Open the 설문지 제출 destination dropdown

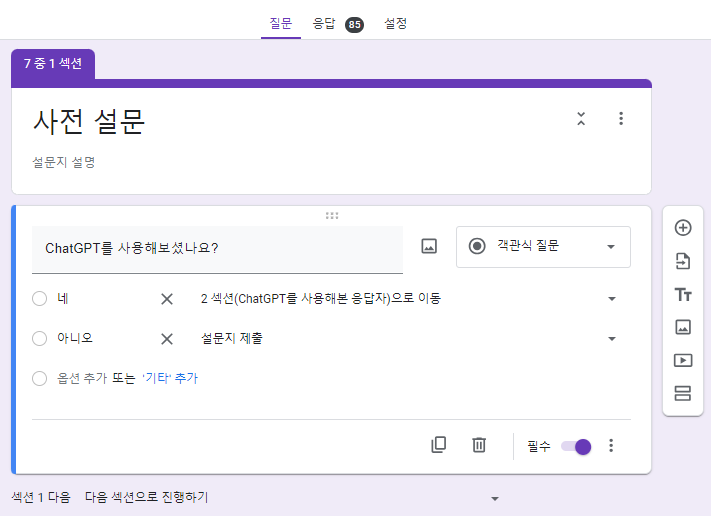[x=408, y=339]
